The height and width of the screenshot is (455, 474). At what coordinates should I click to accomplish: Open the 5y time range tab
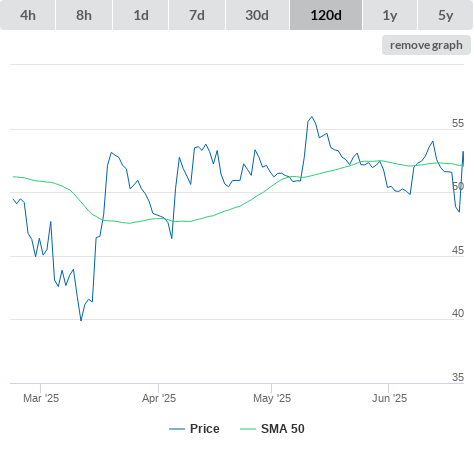[x=446, y=15]
